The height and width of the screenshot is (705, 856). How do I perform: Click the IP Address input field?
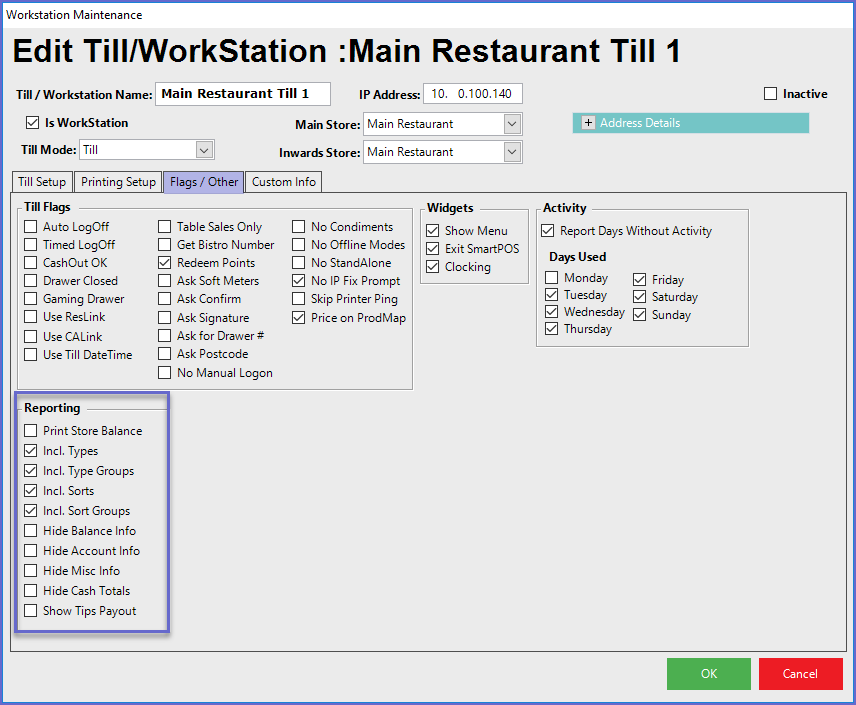point(472,94)
